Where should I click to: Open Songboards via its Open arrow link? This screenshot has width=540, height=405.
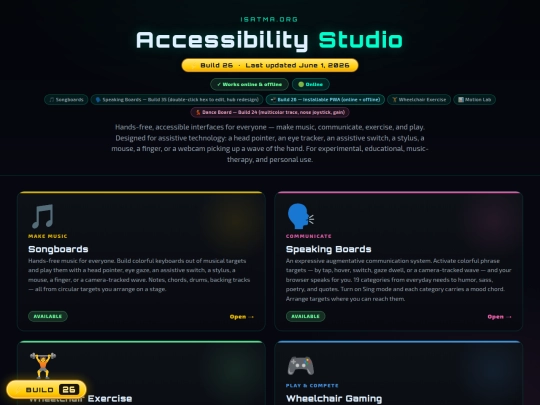click(242, 317)
